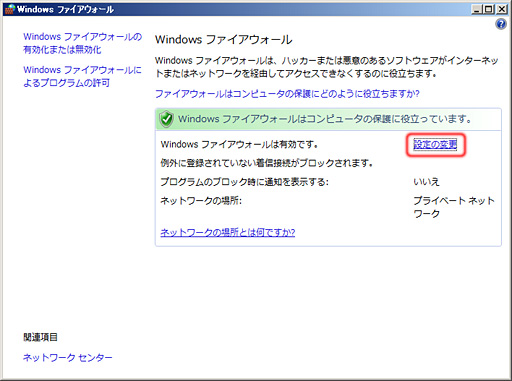The width and height of the screenshot is (512, 381).
Task: Maximize the Windows ファイアウォール window
Action: pos(489,9)
